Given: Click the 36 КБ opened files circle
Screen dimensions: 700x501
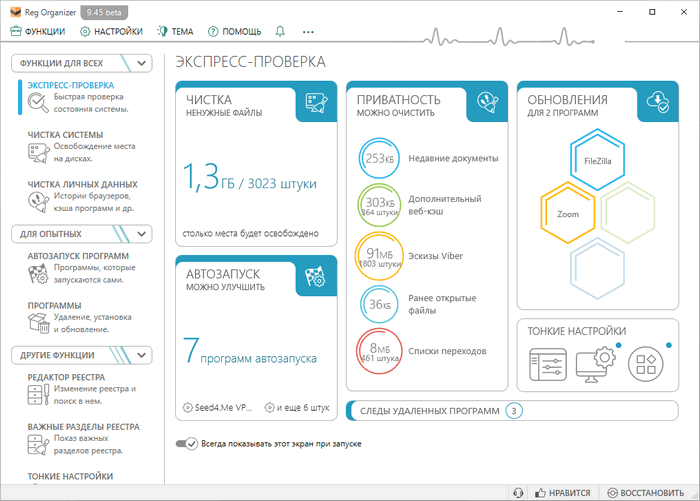Looking at the screenshot, I should [x=379, y=304].
